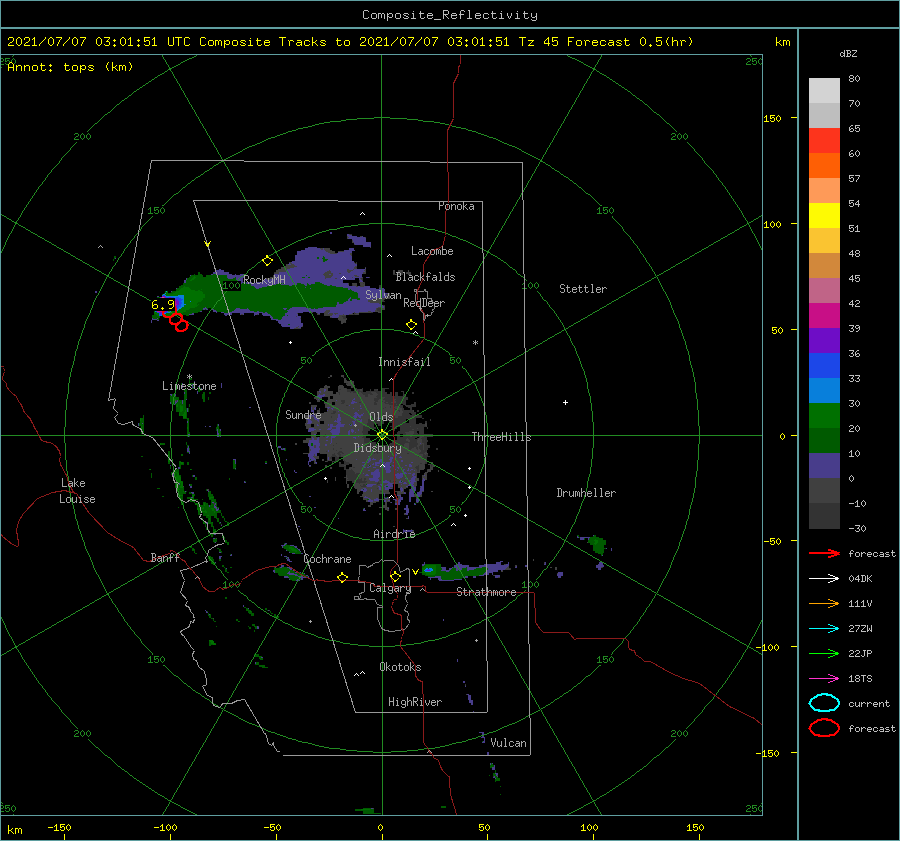Click the 42 dBZ pink swatch

coord(824,290)
